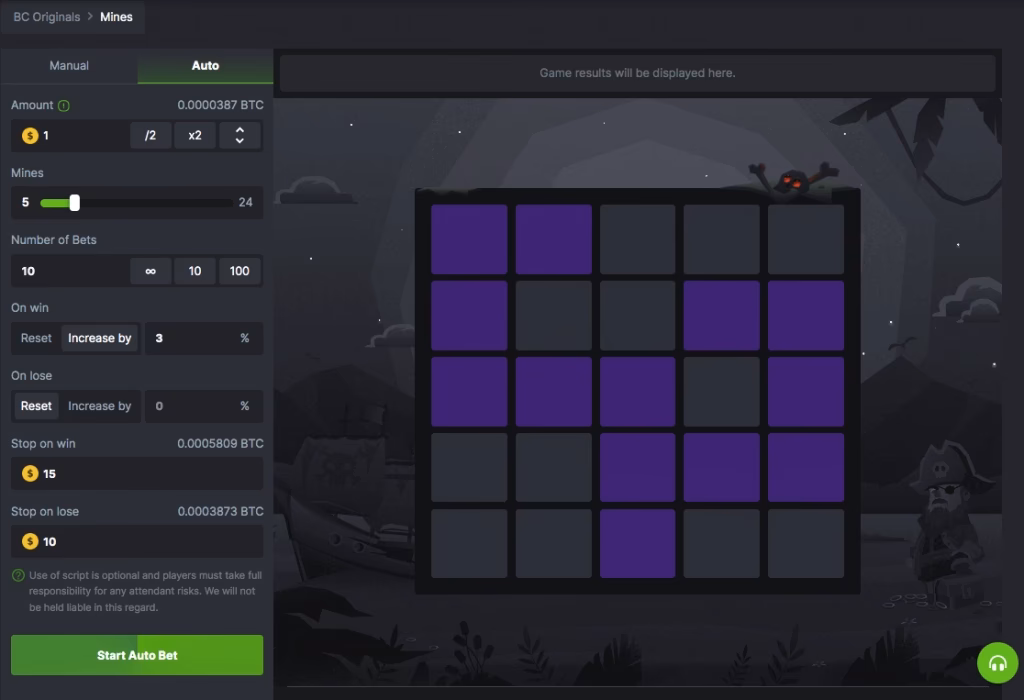Click the coin icon in Stop on lose field
The width and height of the screenshot is (1024, 700).
click(x=29, y=541)
